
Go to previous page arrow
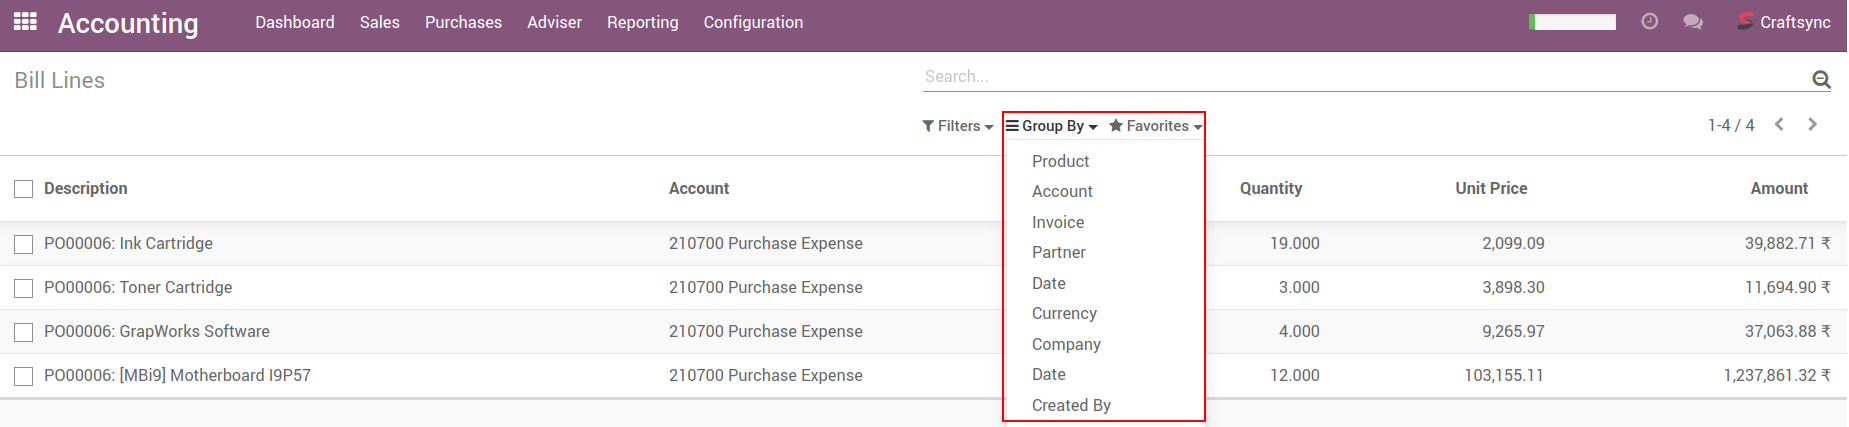(1779, 125)
